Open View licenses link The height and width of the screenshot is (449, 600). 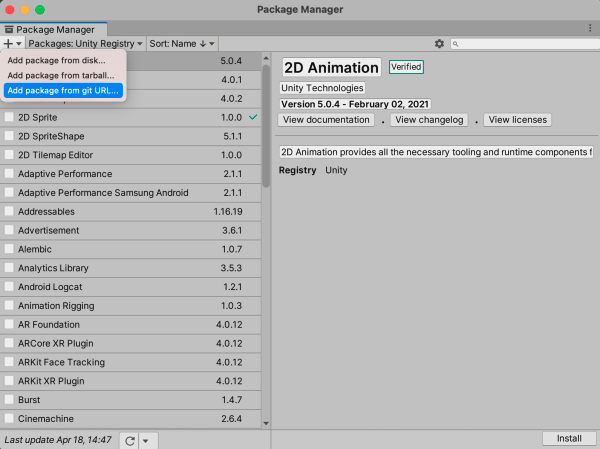coord(517,120)
